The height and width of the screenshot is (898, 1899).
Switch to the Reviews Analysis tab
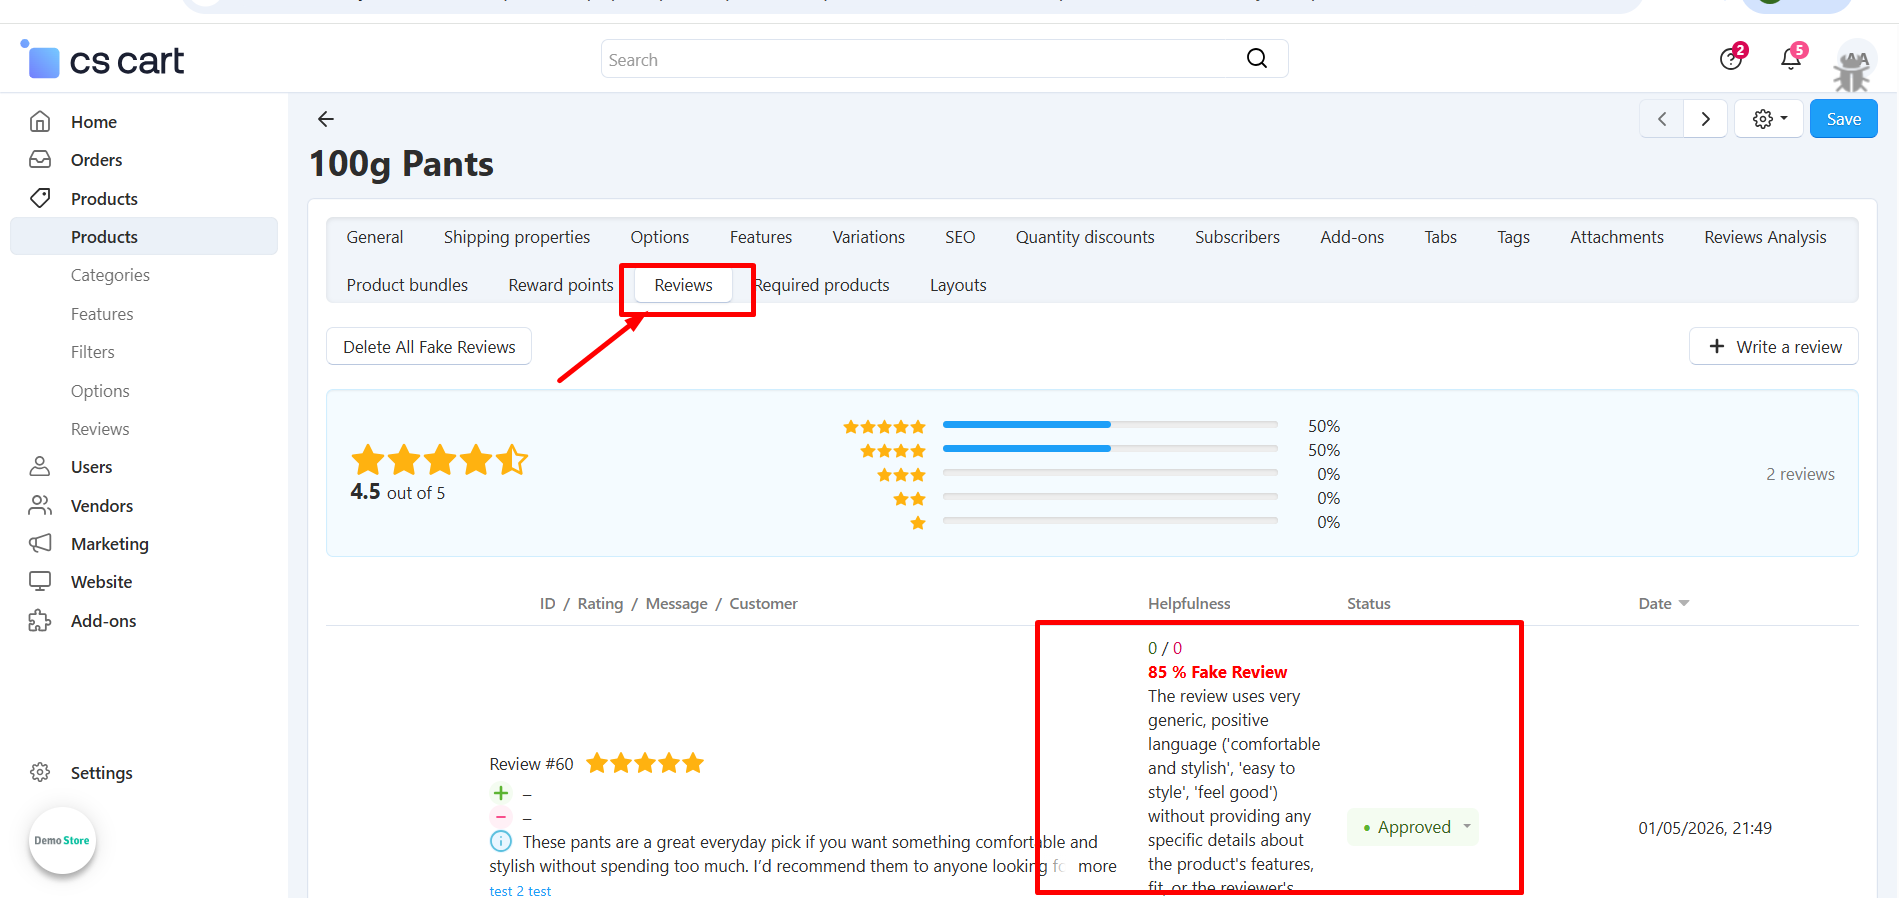pos(1765,237)
